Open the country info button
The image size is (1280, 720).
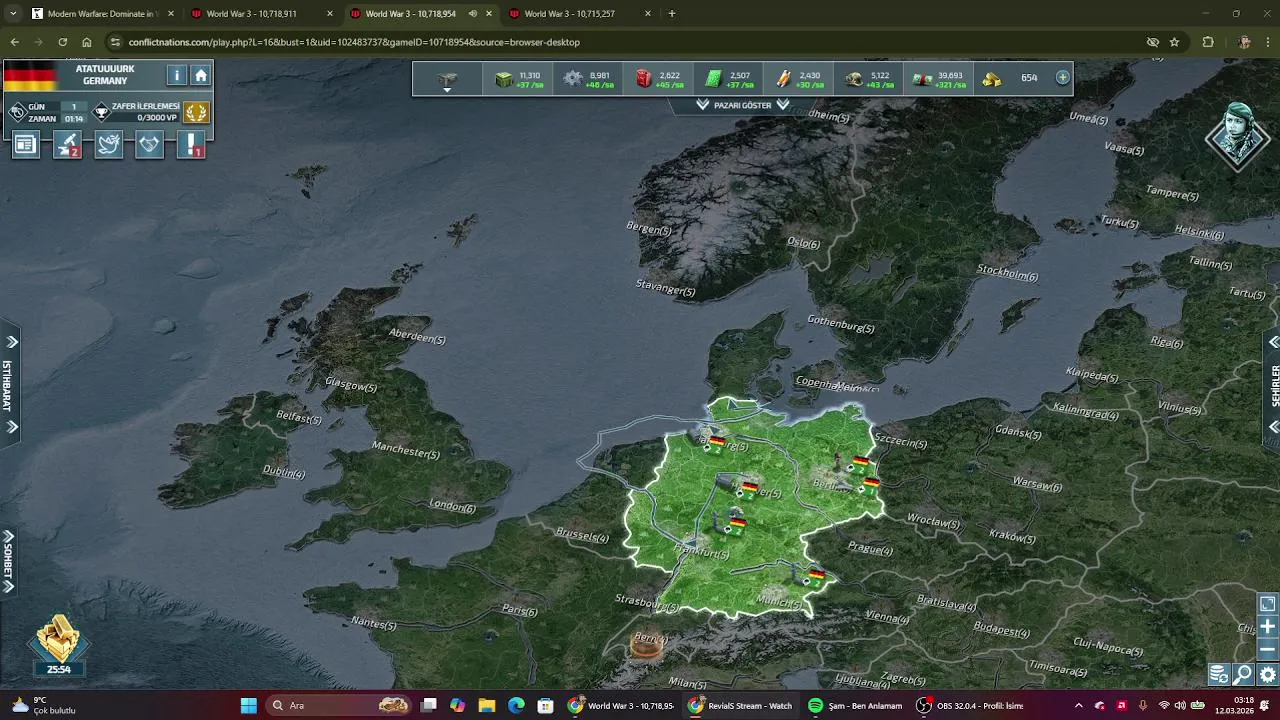(x=177, y=75)
